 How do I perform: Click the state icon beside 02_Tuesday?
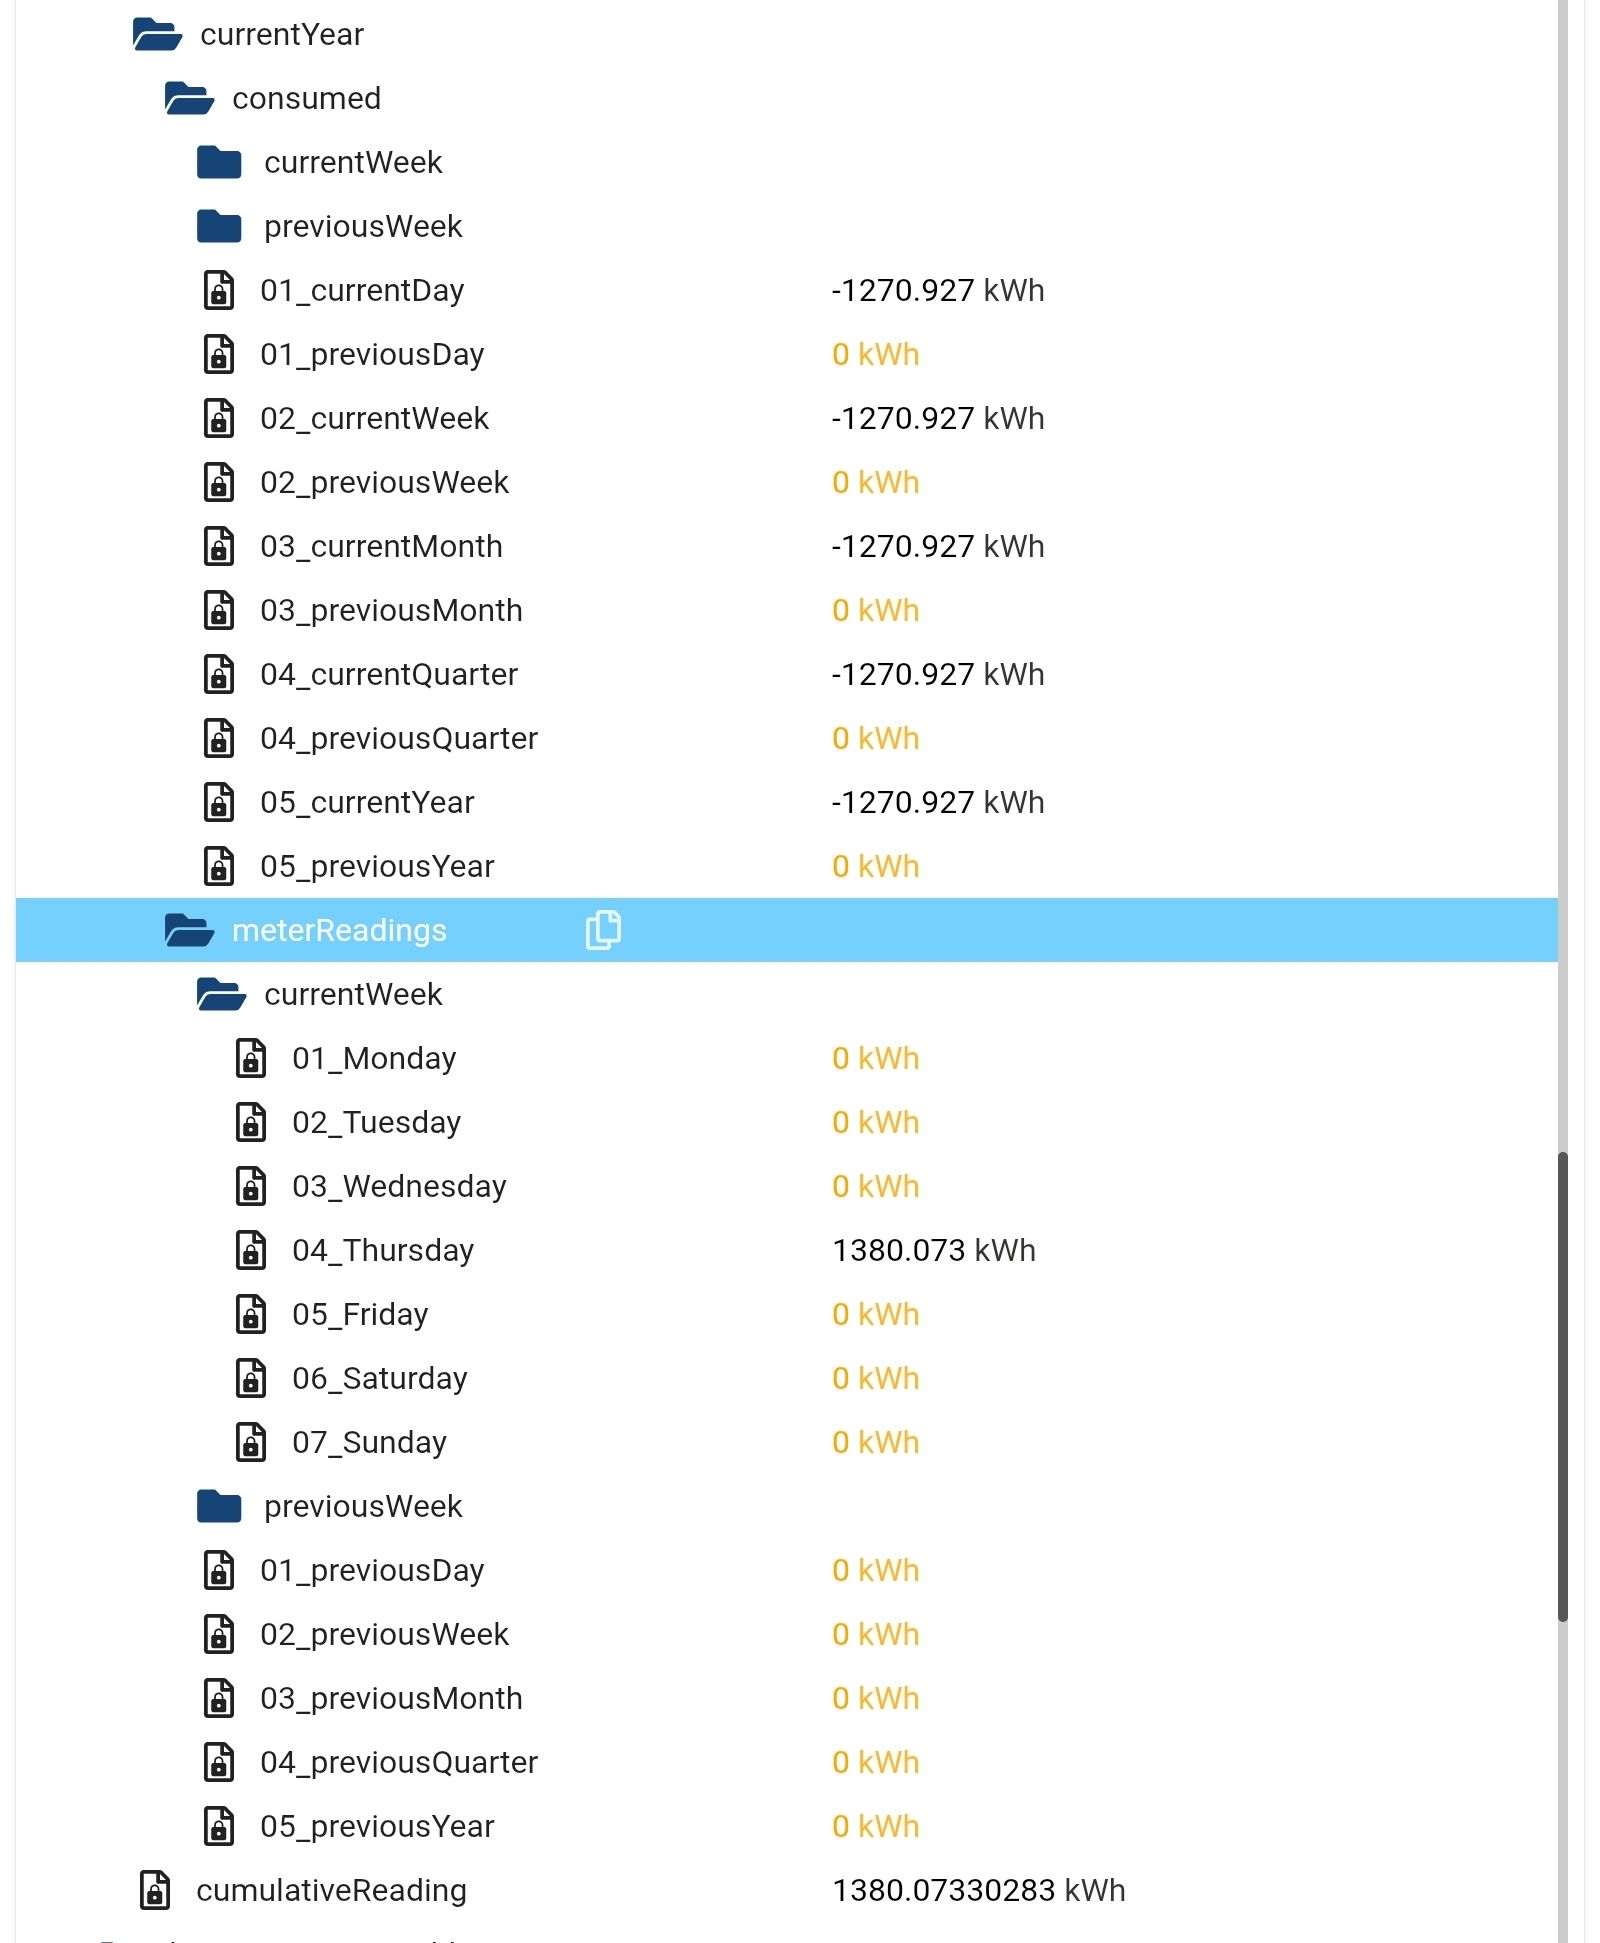click(250, 1121)
